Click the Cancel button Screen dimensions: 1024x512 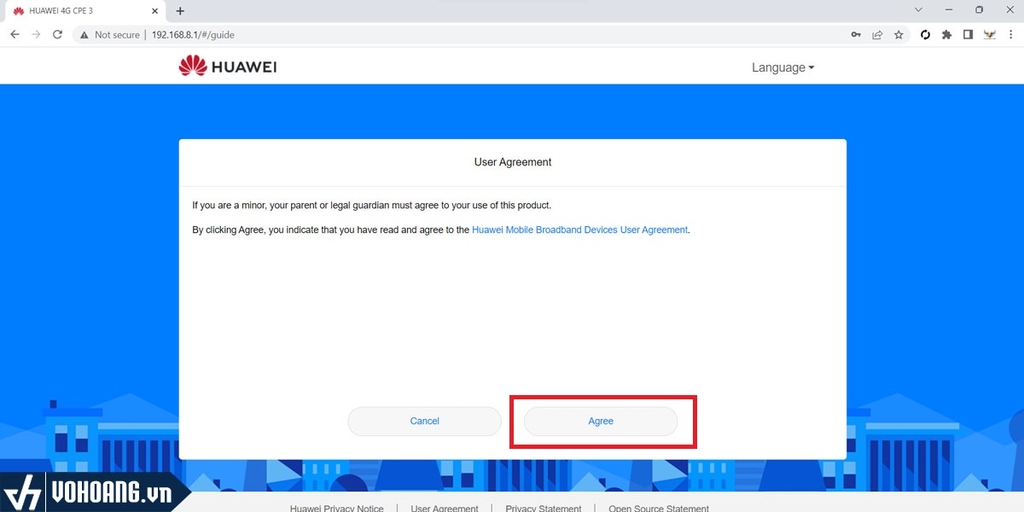pyautogui.click(x=424, y=421)
